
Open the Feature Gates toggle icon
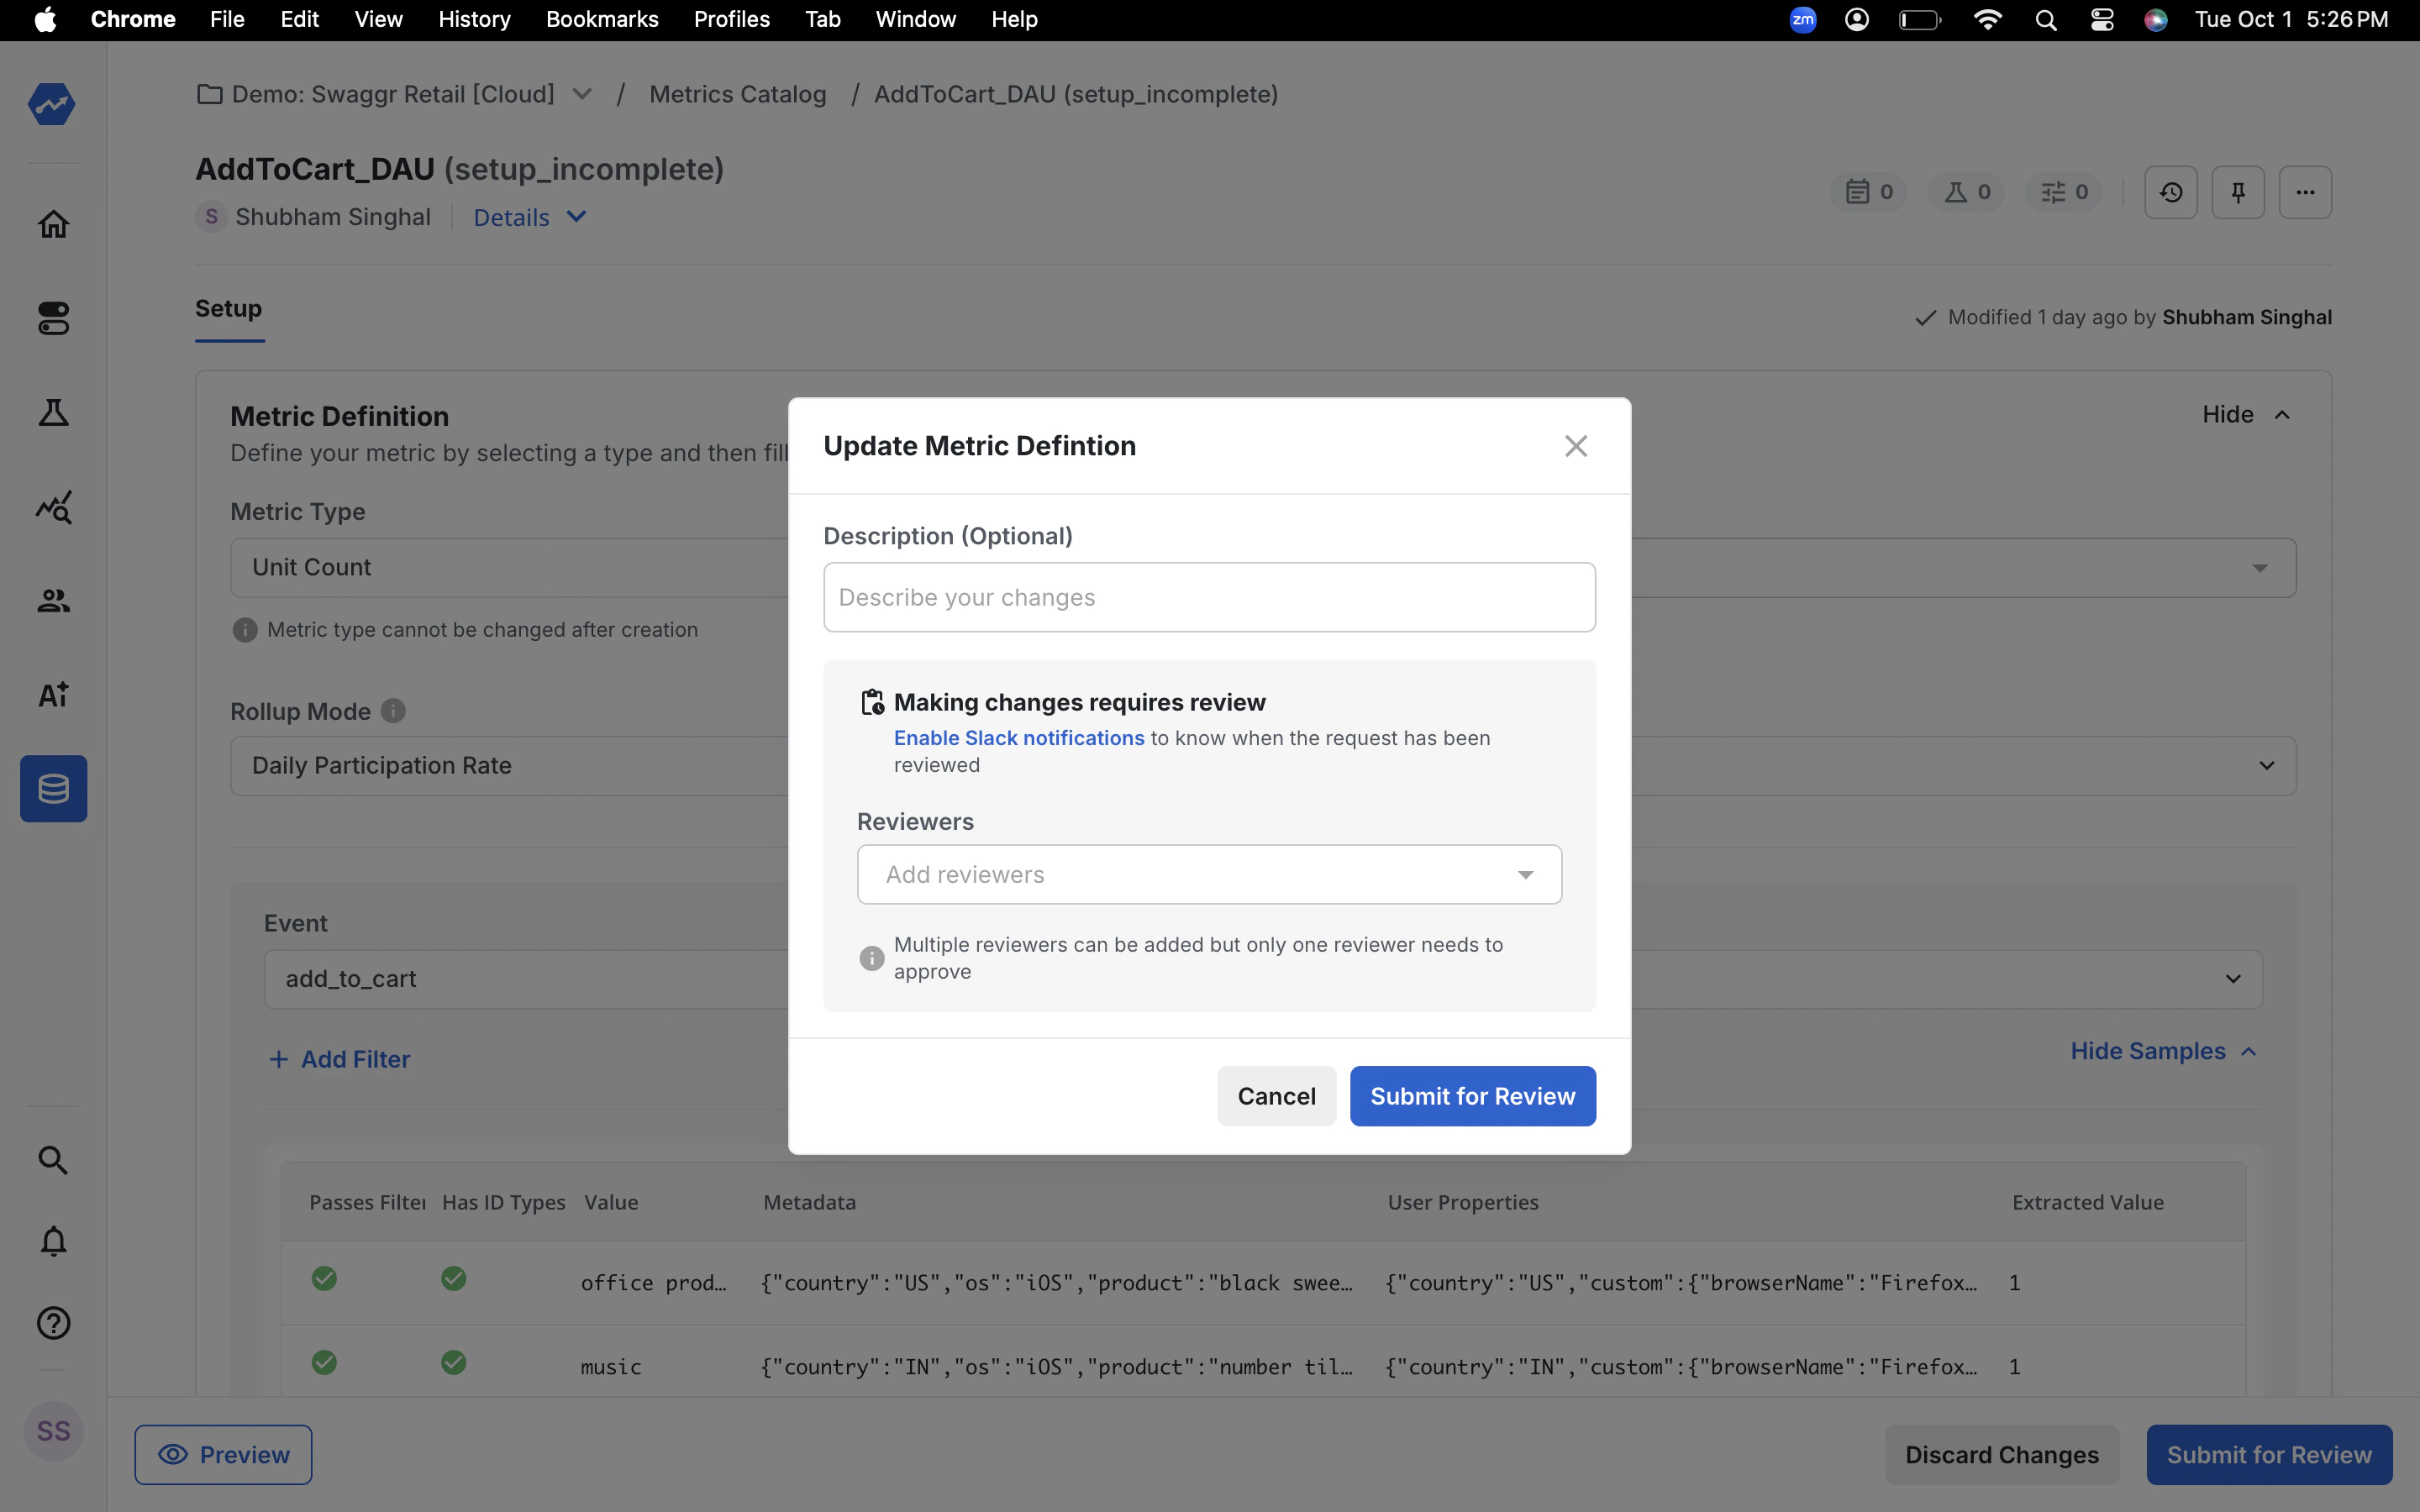tap(53, 319)
